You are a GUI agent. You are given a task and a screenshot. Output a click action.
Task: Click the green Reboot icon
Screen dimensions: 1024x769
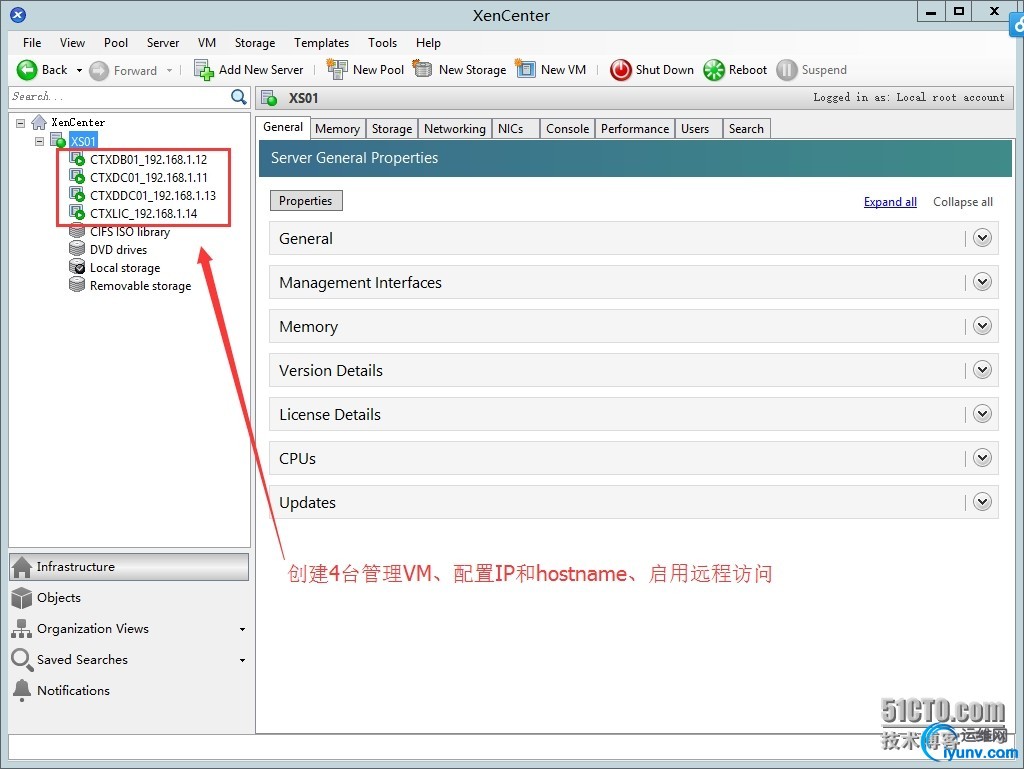[x=714, y=70]
